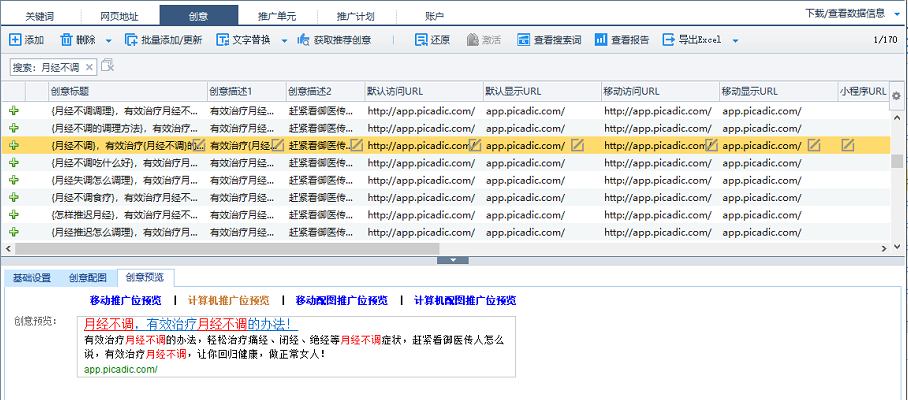Open column settings gear icon

coord(896,96)
